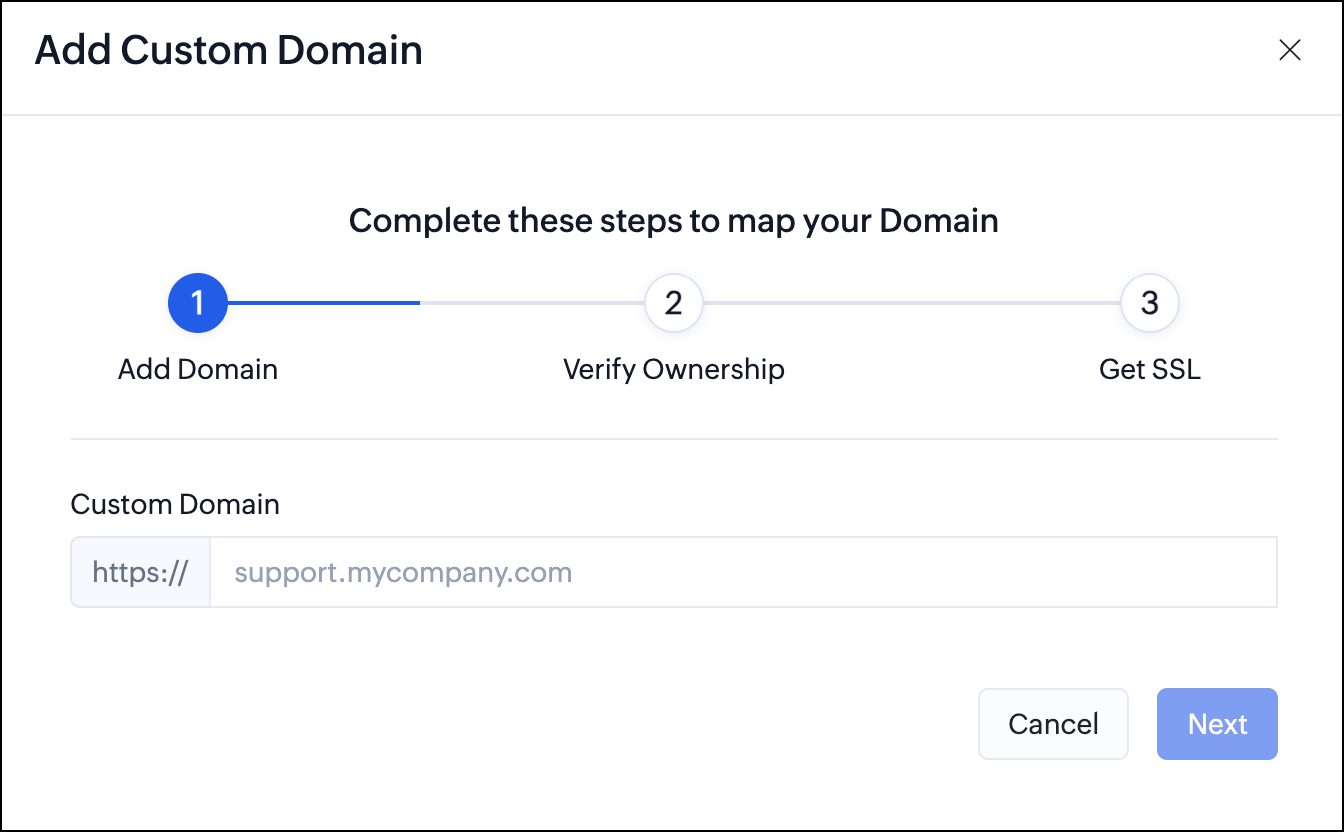
Task: Click the 'Complete these steps' heading
Action: 674,220
